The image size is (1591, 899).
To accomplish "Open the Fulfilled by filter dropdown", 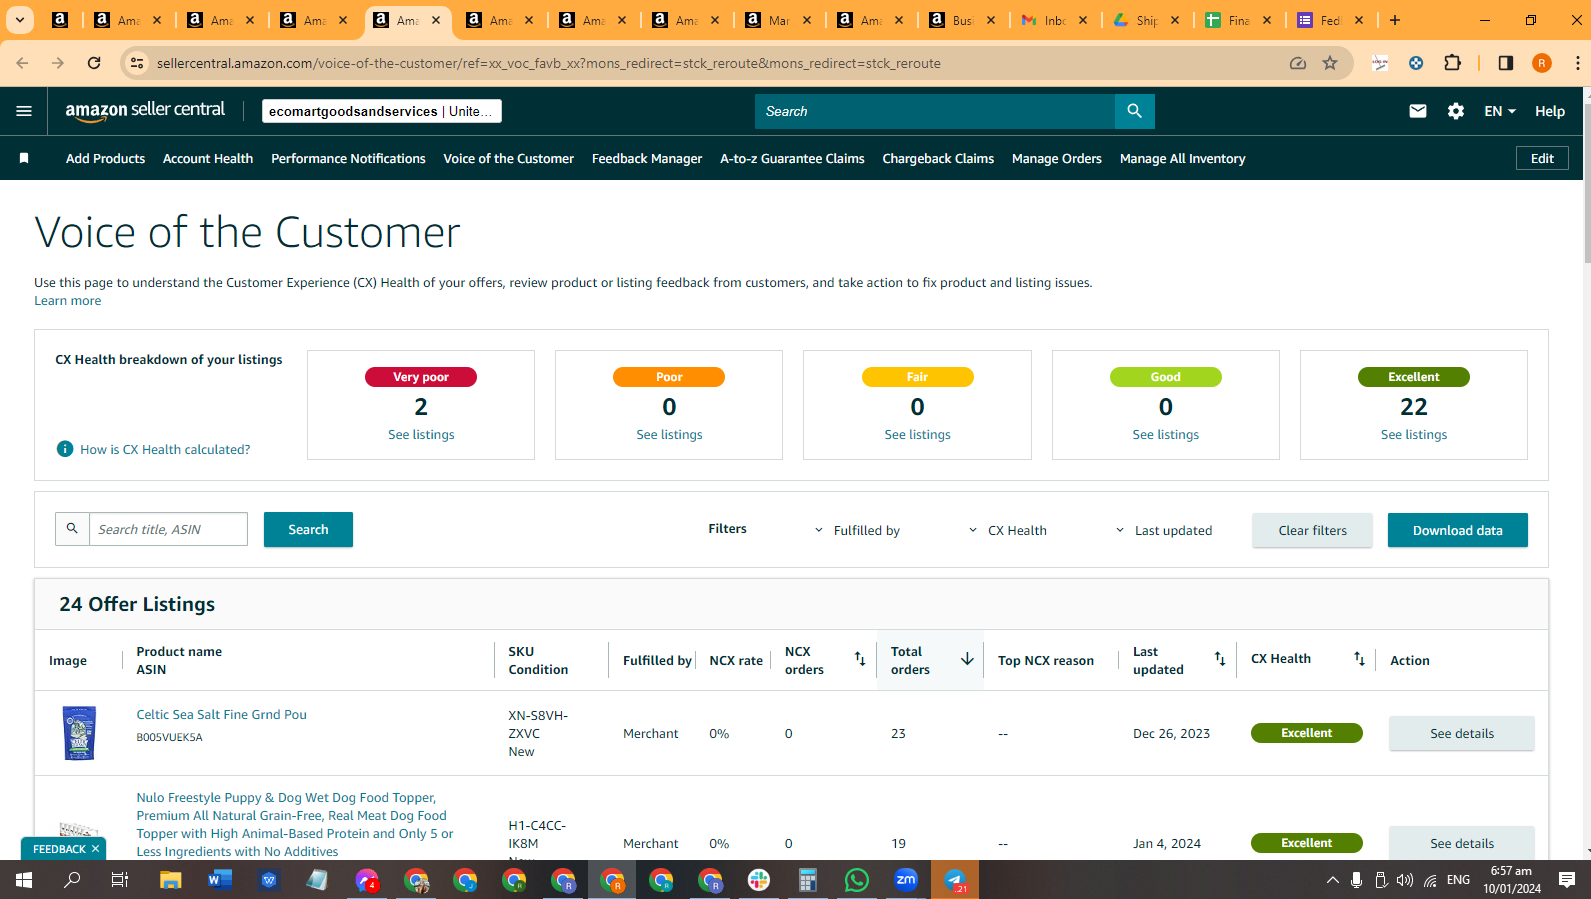I will (857, 530).
